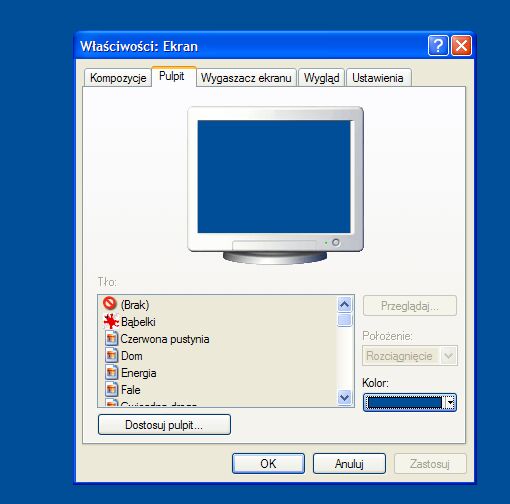The width and height of the screenshot is (510, 504).
Task: Go to the Wygląd tab
Action: coord(321,78)
